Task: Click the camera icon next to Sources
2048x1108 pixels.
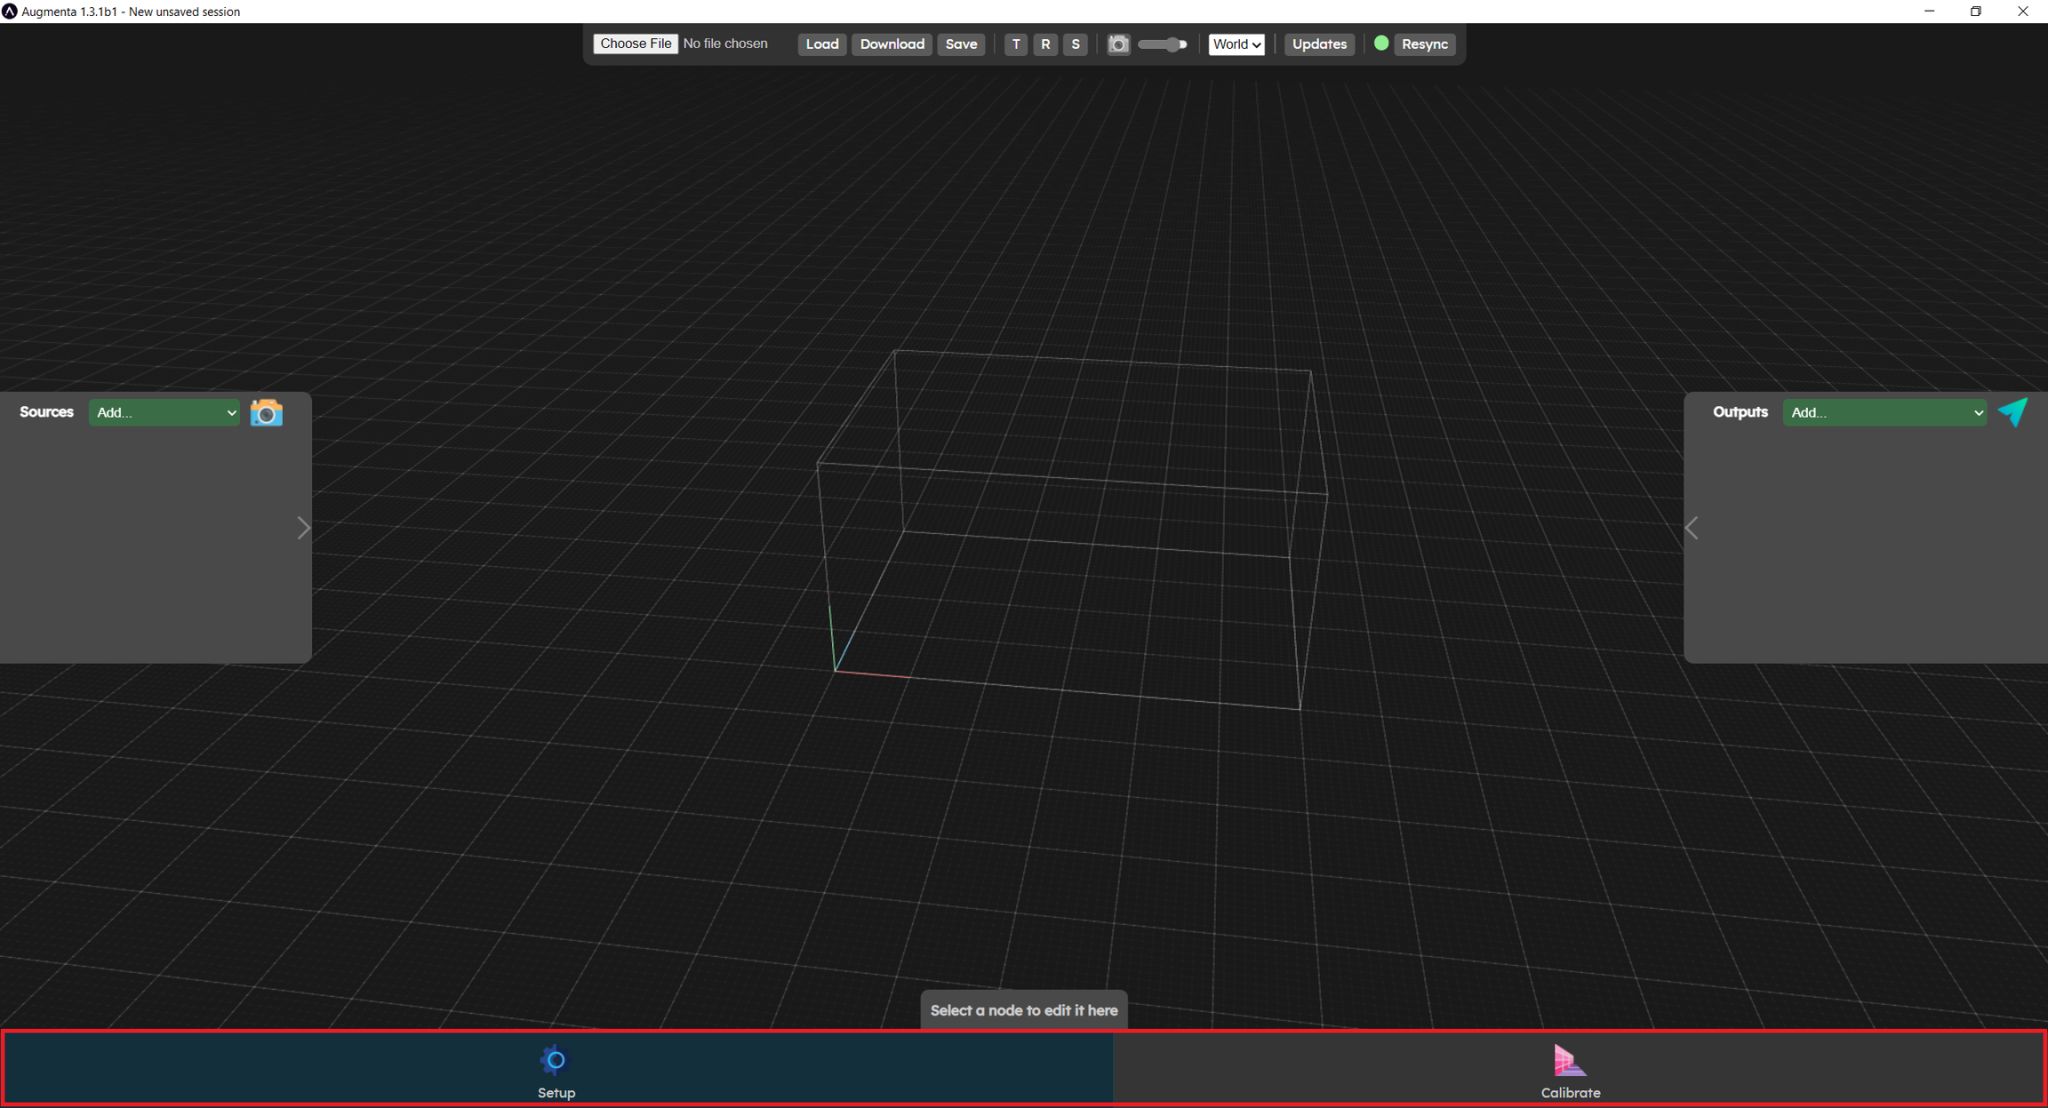Action: click(266, 412)
